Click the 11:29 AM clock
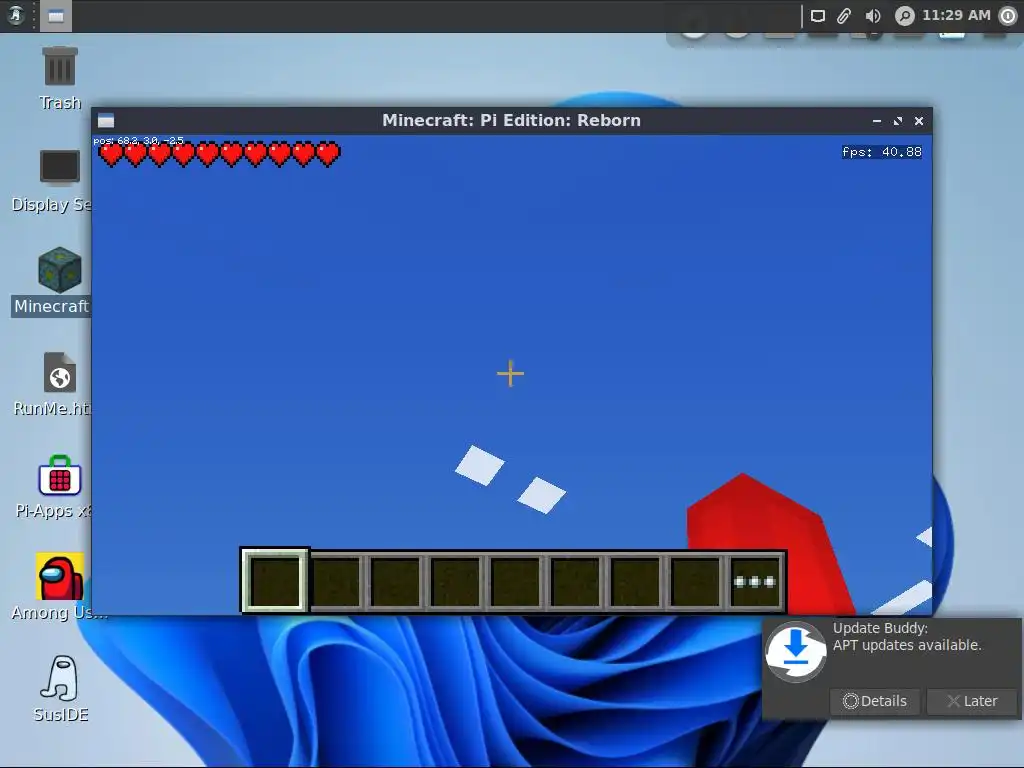The image size is (1024, 768). (956, 15)
